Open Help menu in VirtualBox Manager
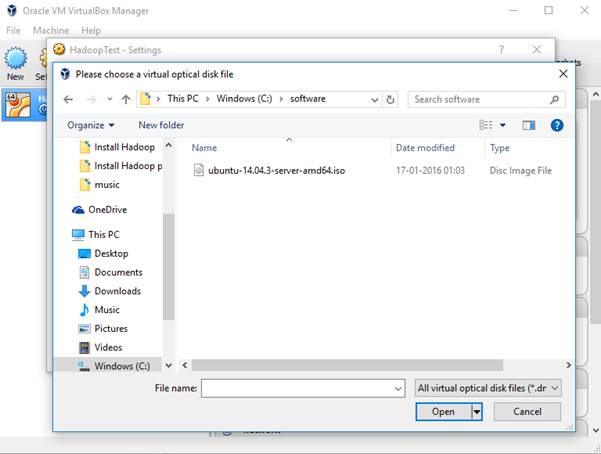This screenshot has height=454, width=601. pyautogui.click(x=91, y=30)
